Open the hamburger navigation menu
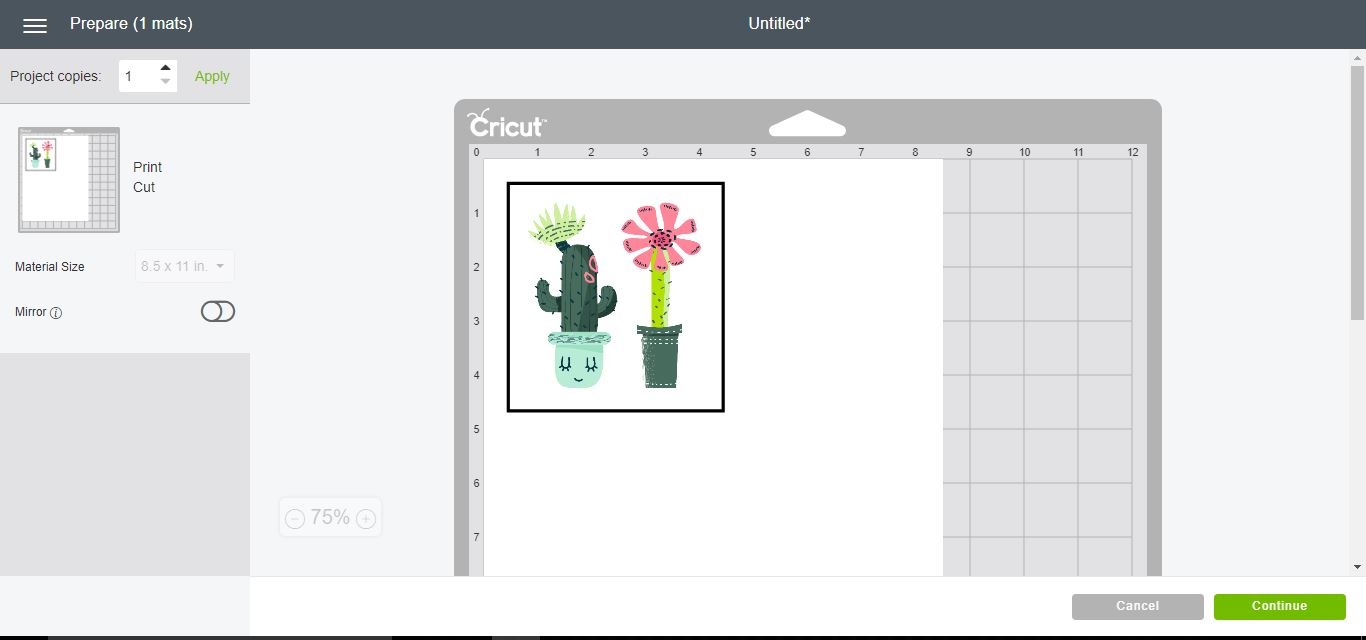Image resolution: width=1366 pixels, height=640 pixels. coord(35,25)
